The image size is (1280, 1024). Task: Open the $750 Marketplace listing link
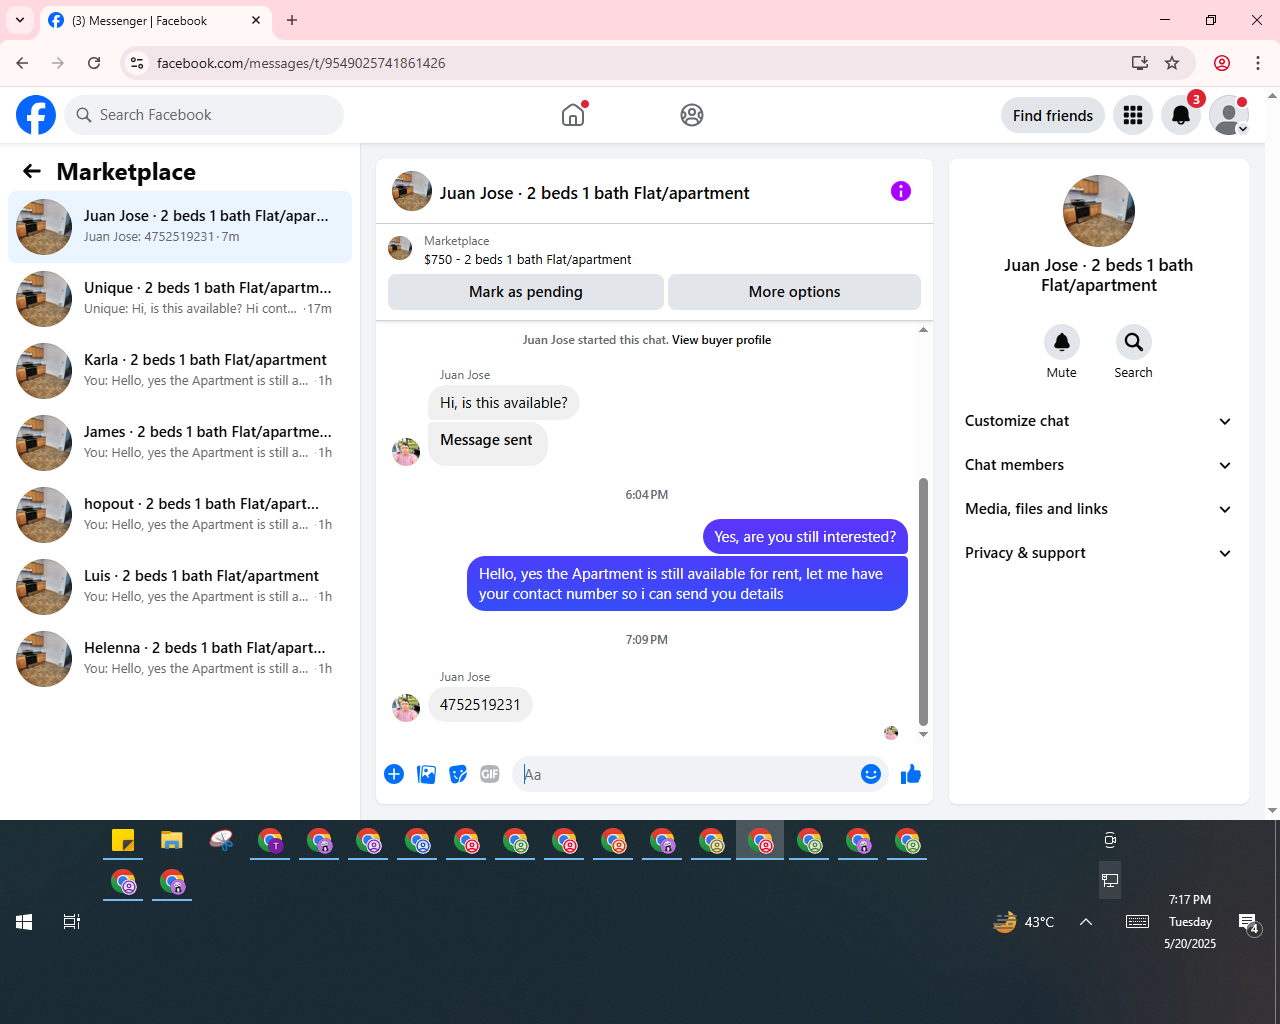[528, 259]
